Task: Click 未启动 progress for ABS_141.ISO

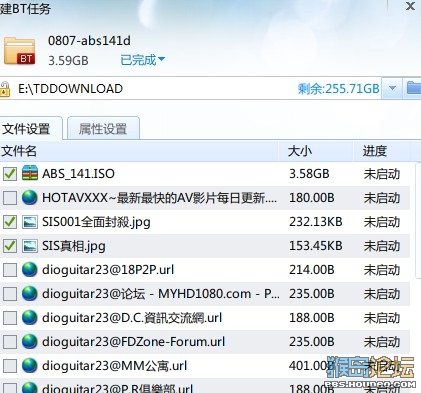Action: click(x=382, y=174)
